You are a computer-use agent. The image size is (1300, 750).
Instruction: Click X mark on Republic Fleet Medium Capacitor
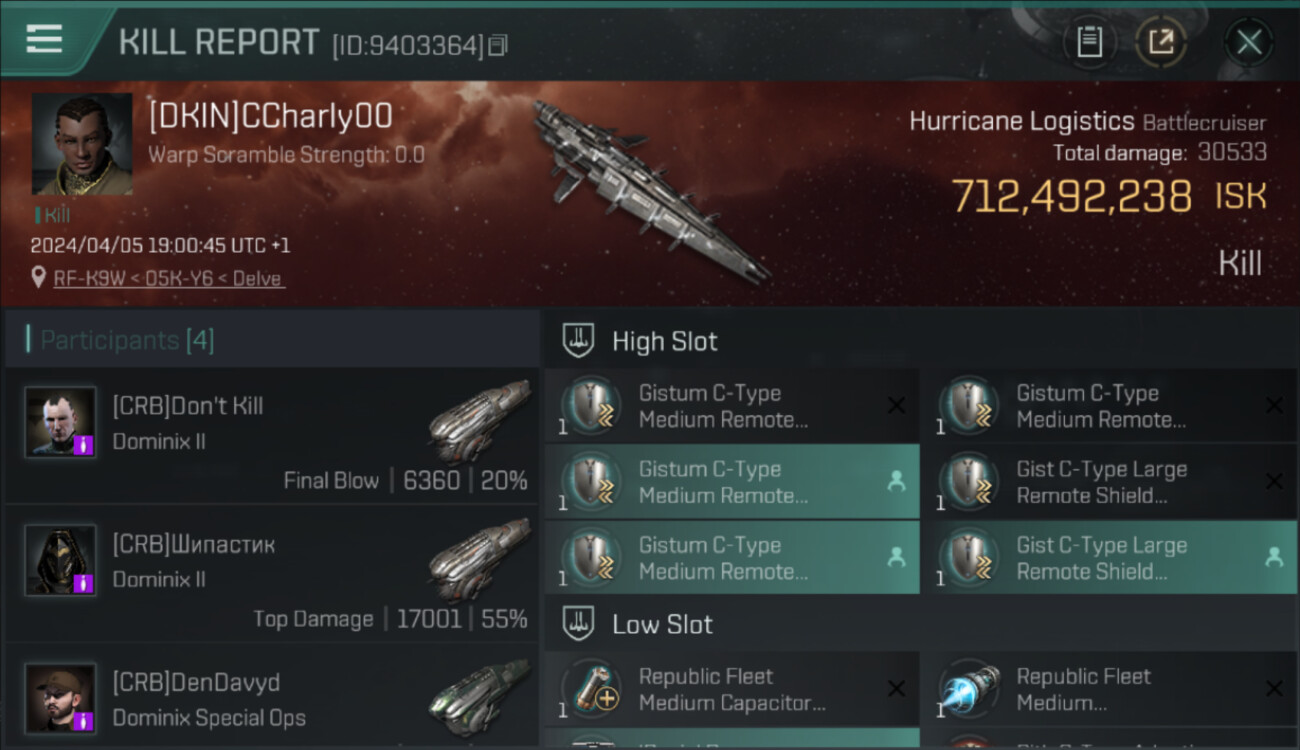click(x=896, y=689)
